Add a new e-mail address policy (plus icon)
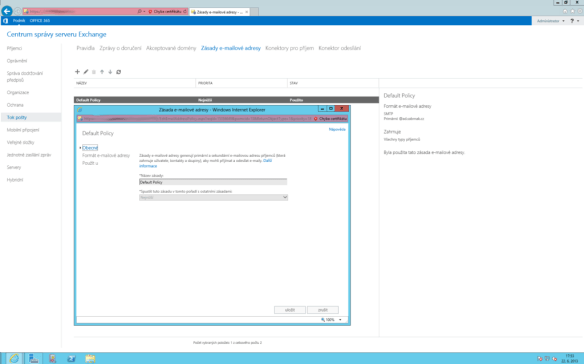 click(77, 72)
